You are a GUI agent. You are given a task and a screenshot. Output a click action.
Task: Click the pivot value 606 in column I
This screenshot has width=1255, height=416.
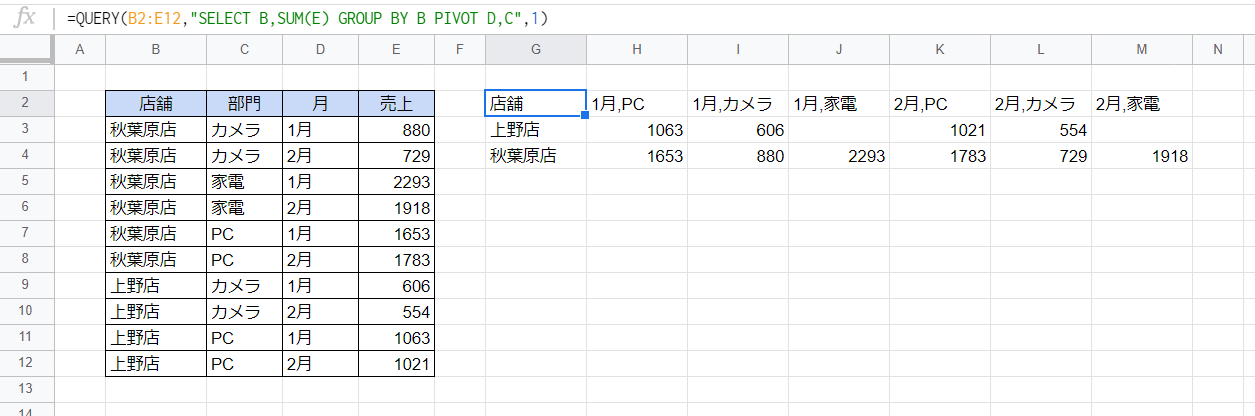pos(738,129)
